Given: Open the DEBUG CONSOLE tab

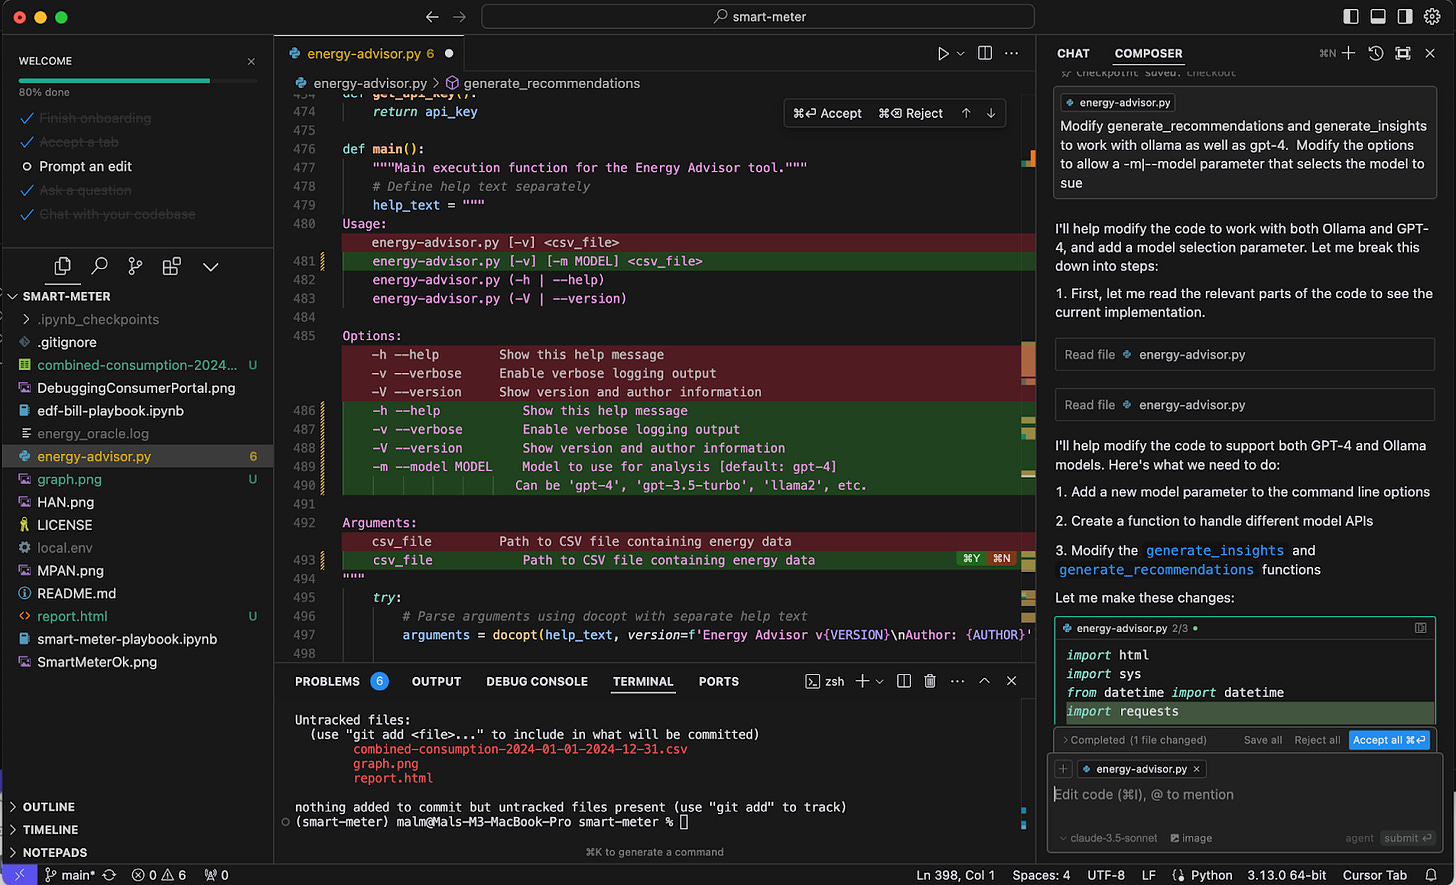Looking at the screenshot, I should (x=537, y=681).
